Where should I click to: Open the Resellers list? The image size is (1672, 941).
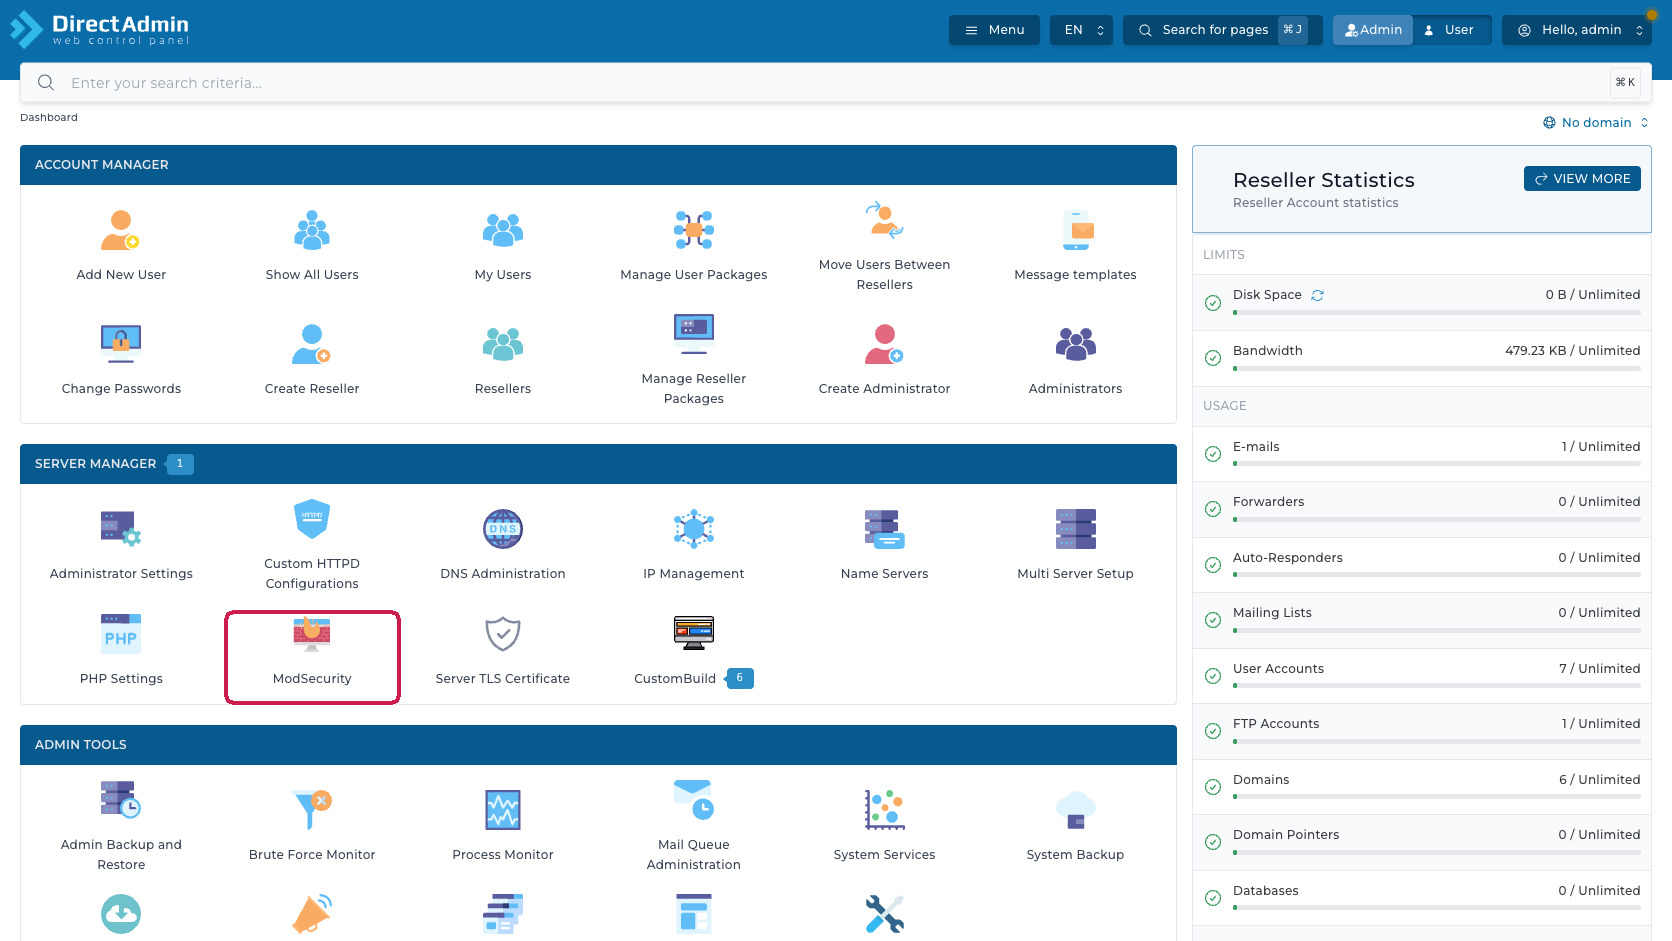point(503,361)
